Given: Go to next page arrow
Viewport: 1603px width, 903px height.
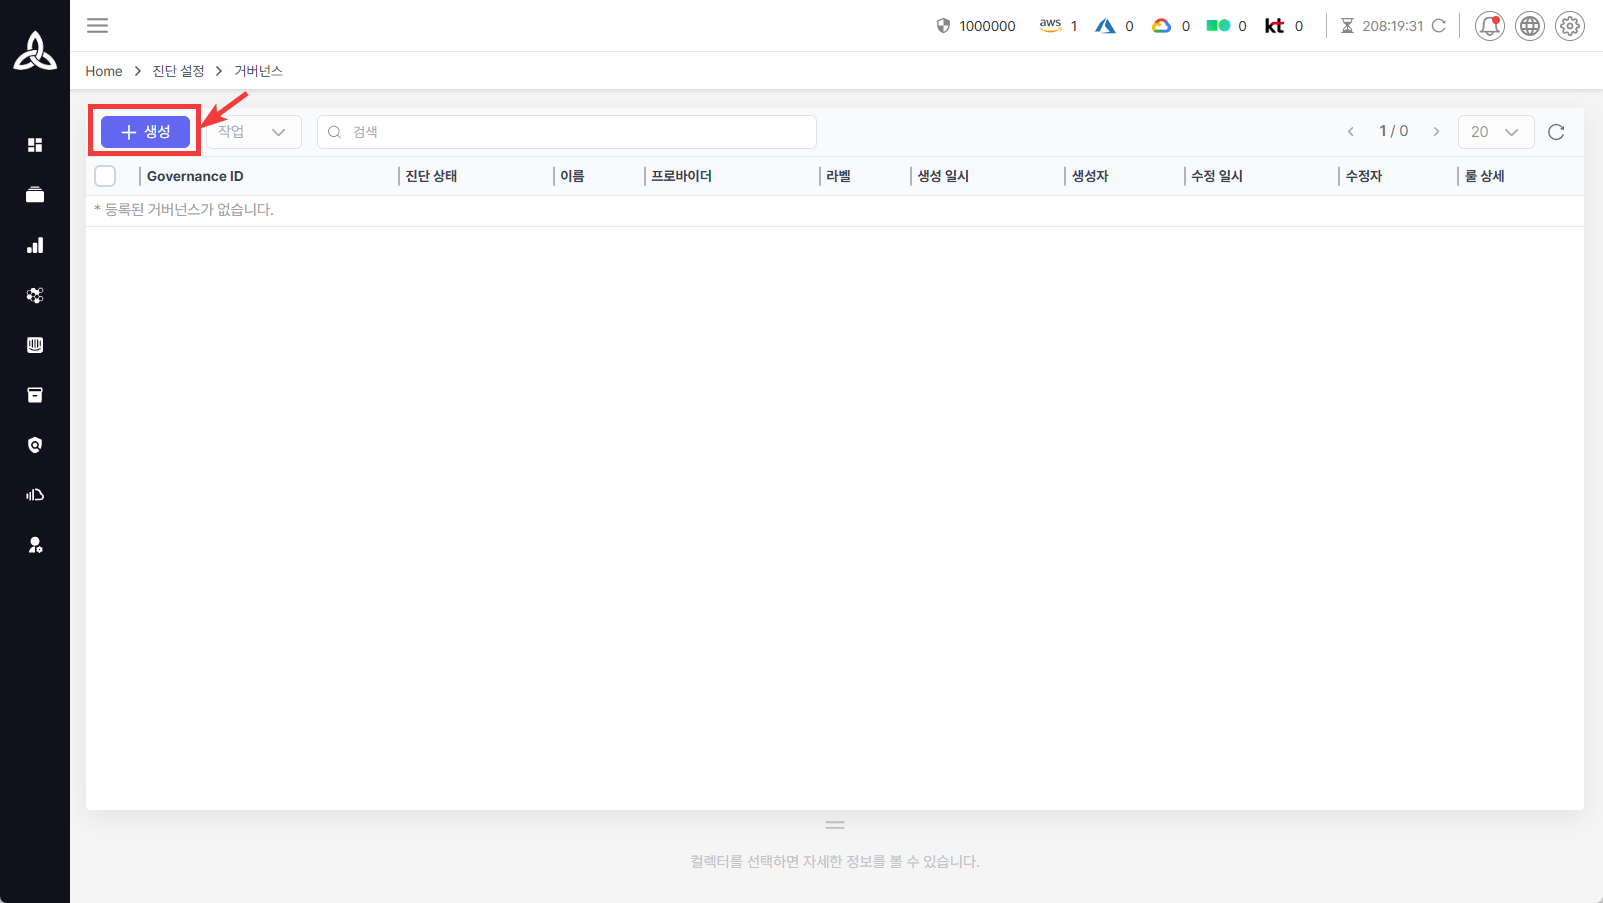Looking at the screenshot, I should (x=1436, y=132).
